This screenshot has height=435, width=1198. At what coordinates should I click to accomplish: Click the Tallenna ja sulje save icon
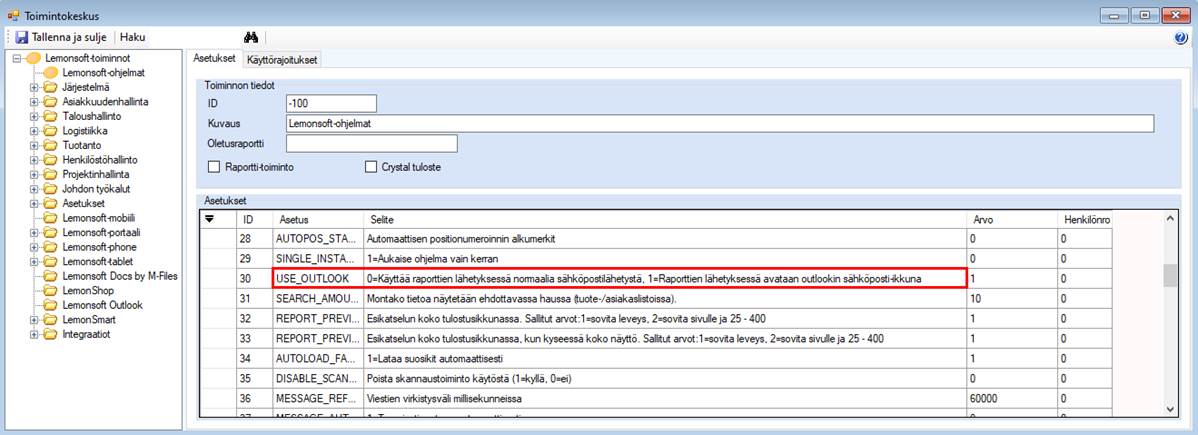tap(21, 37)
